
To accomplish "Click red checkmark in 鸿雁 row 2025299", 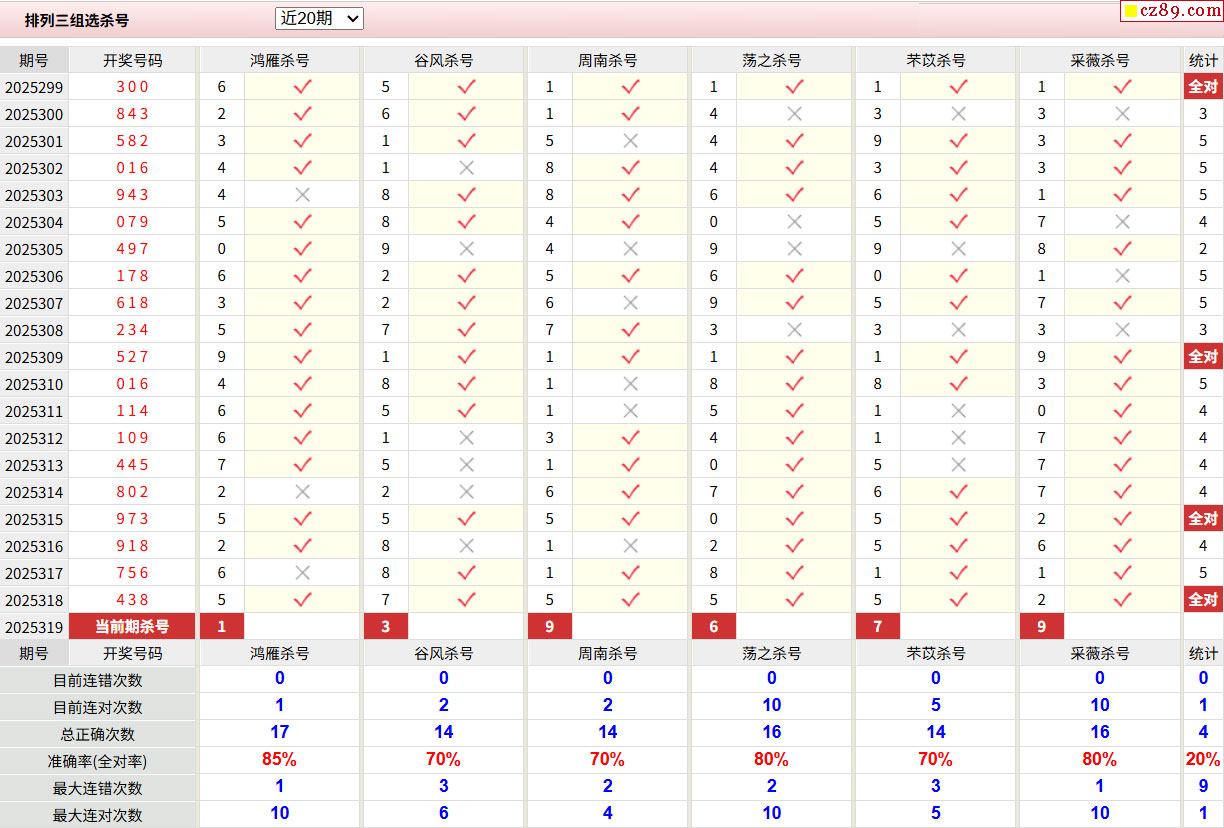I will tap(302, 87).
